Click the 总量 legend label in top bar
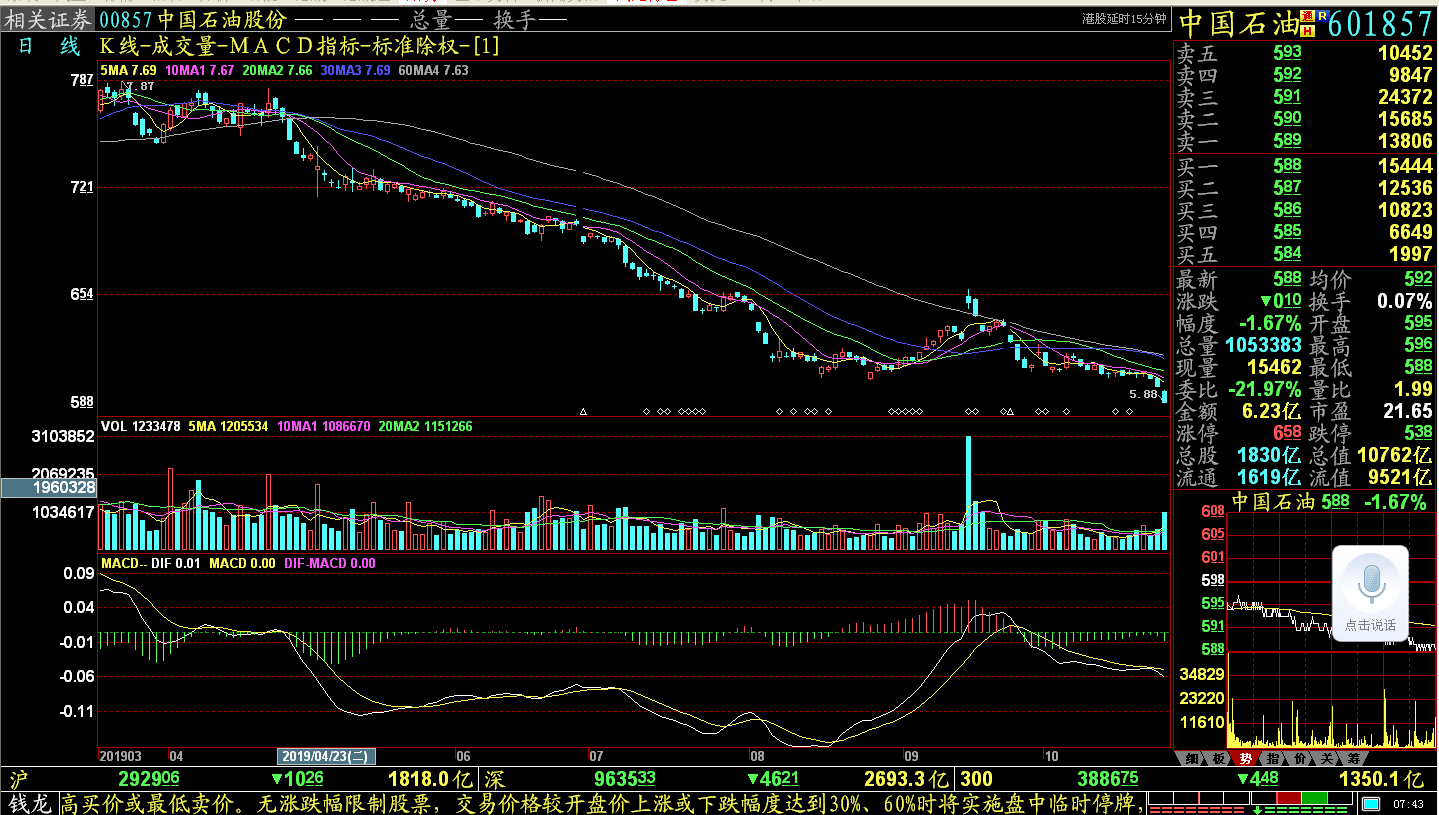Screen dimensions: 1439x815 432,20
